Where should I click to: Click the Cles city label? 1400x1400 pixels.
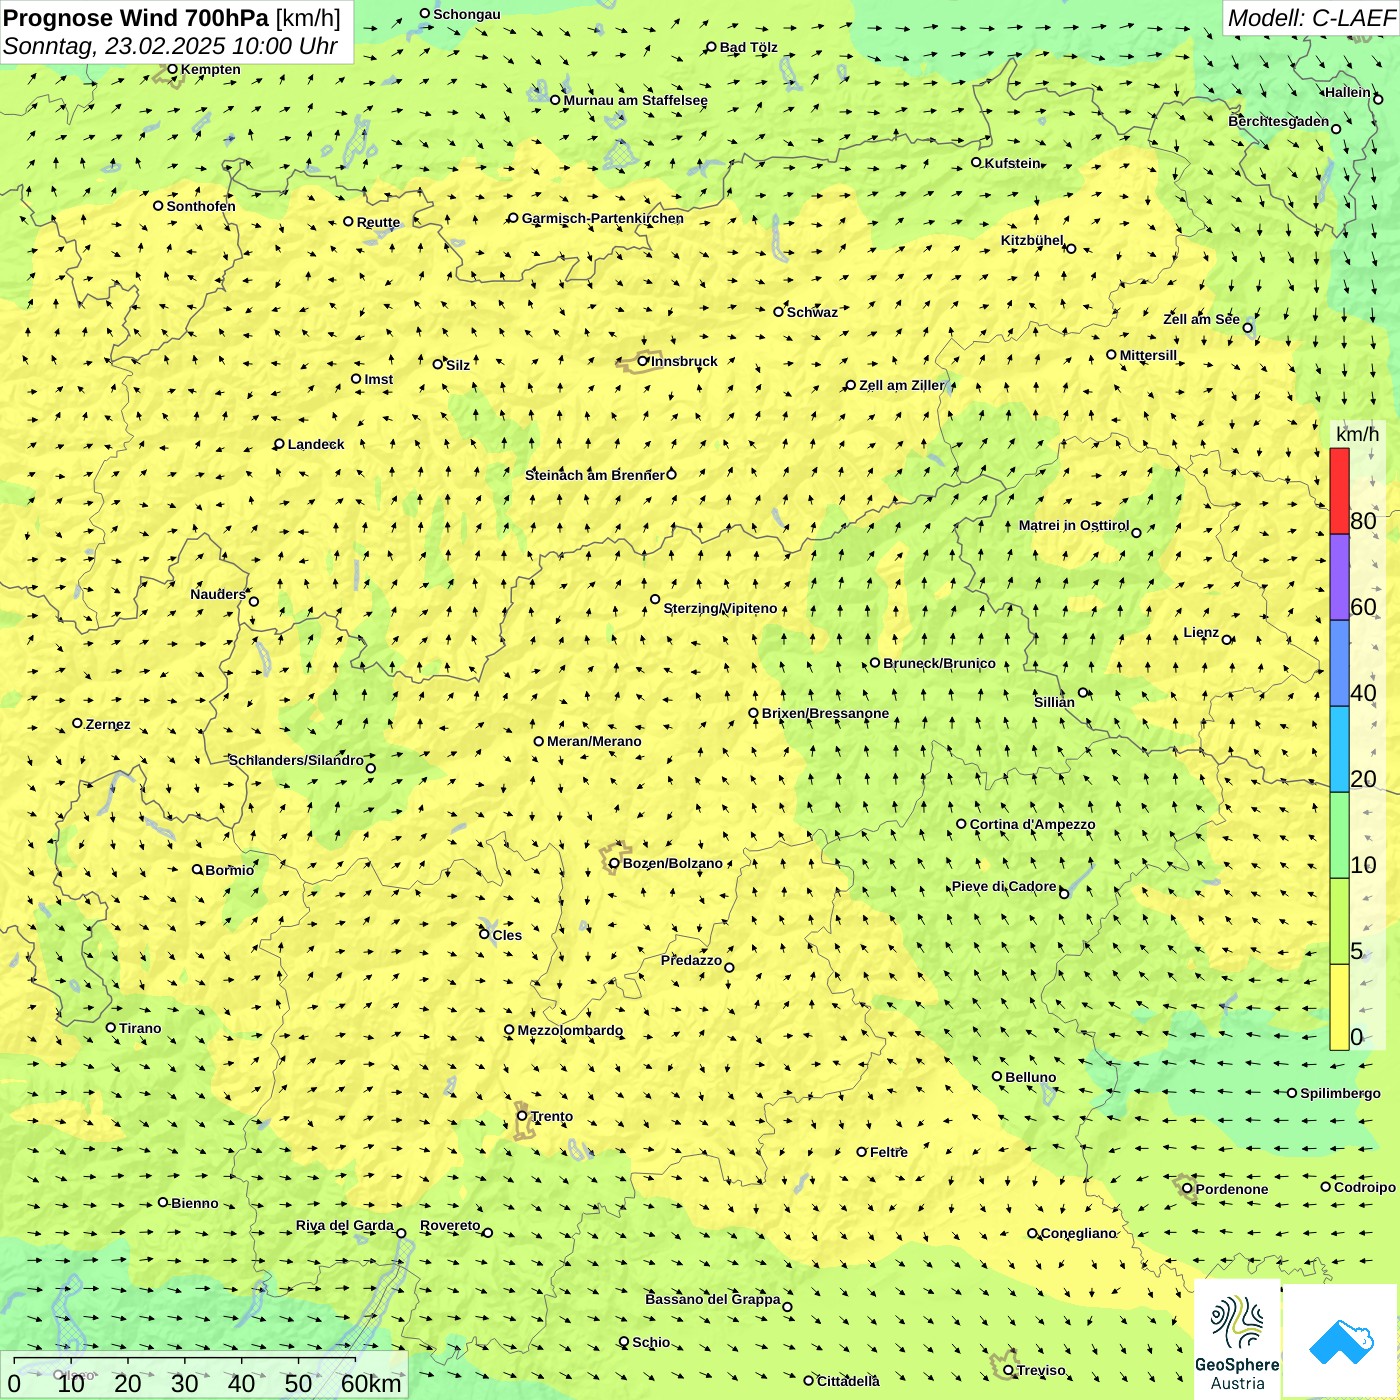coord(507,935)
